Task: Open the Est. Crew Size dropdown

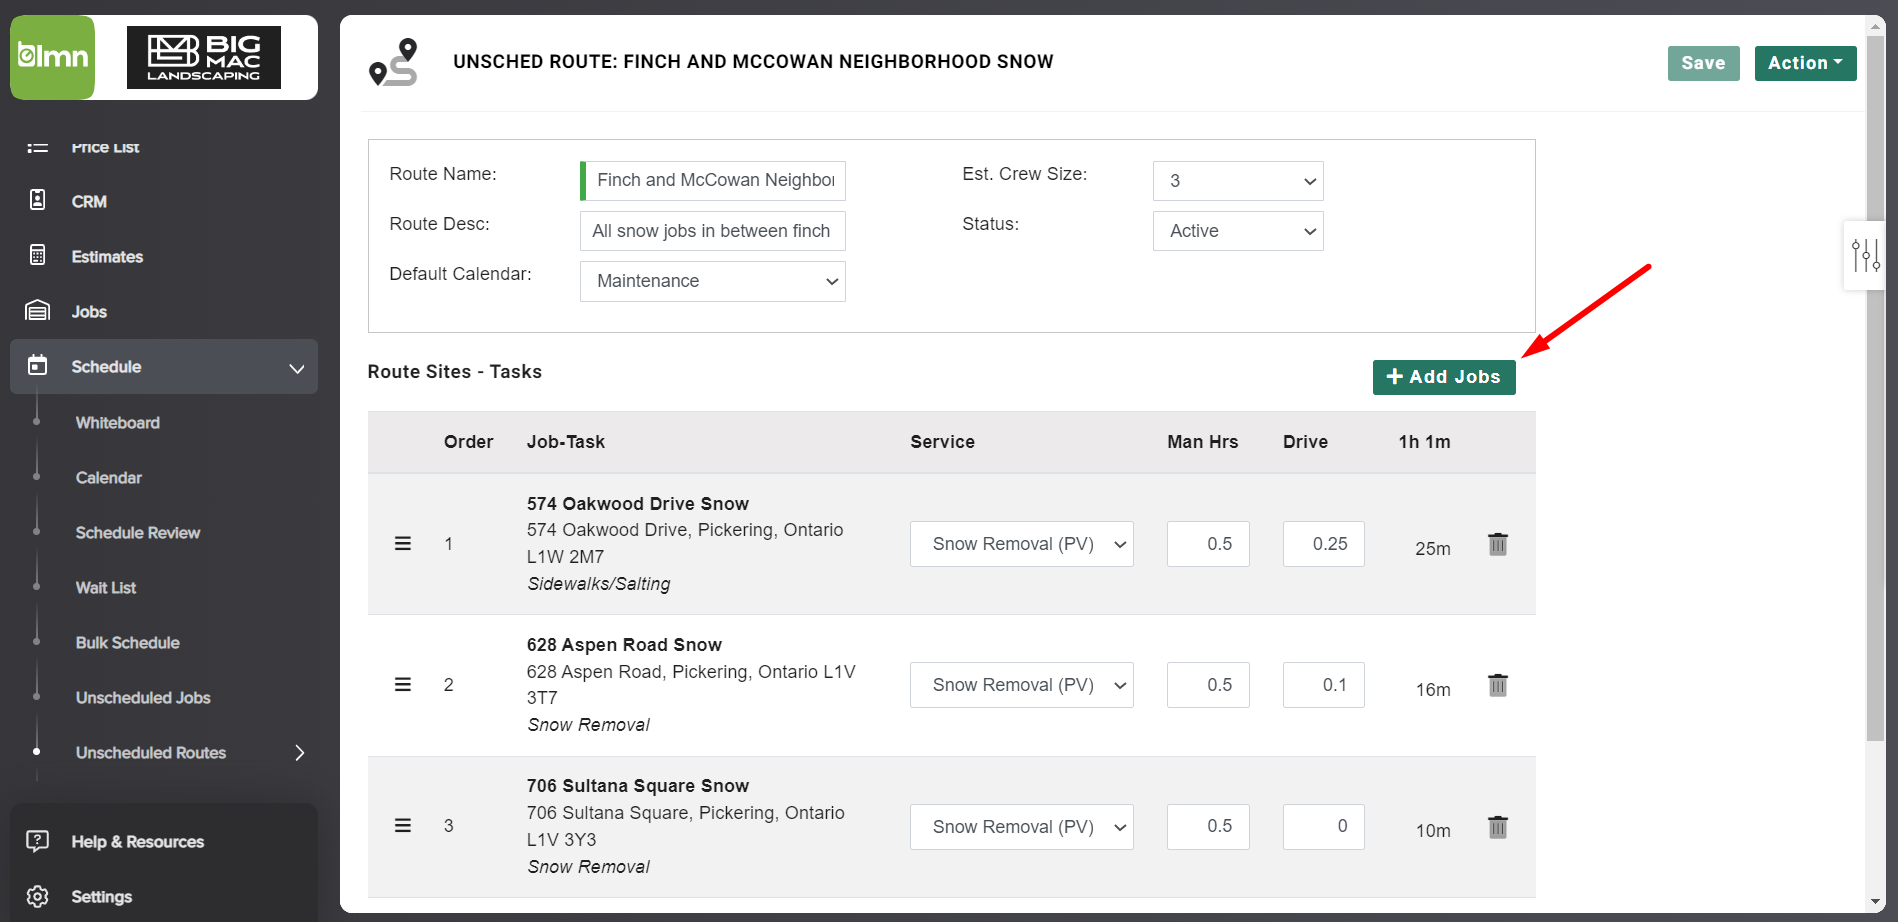Action: [x=1238, y=181]
